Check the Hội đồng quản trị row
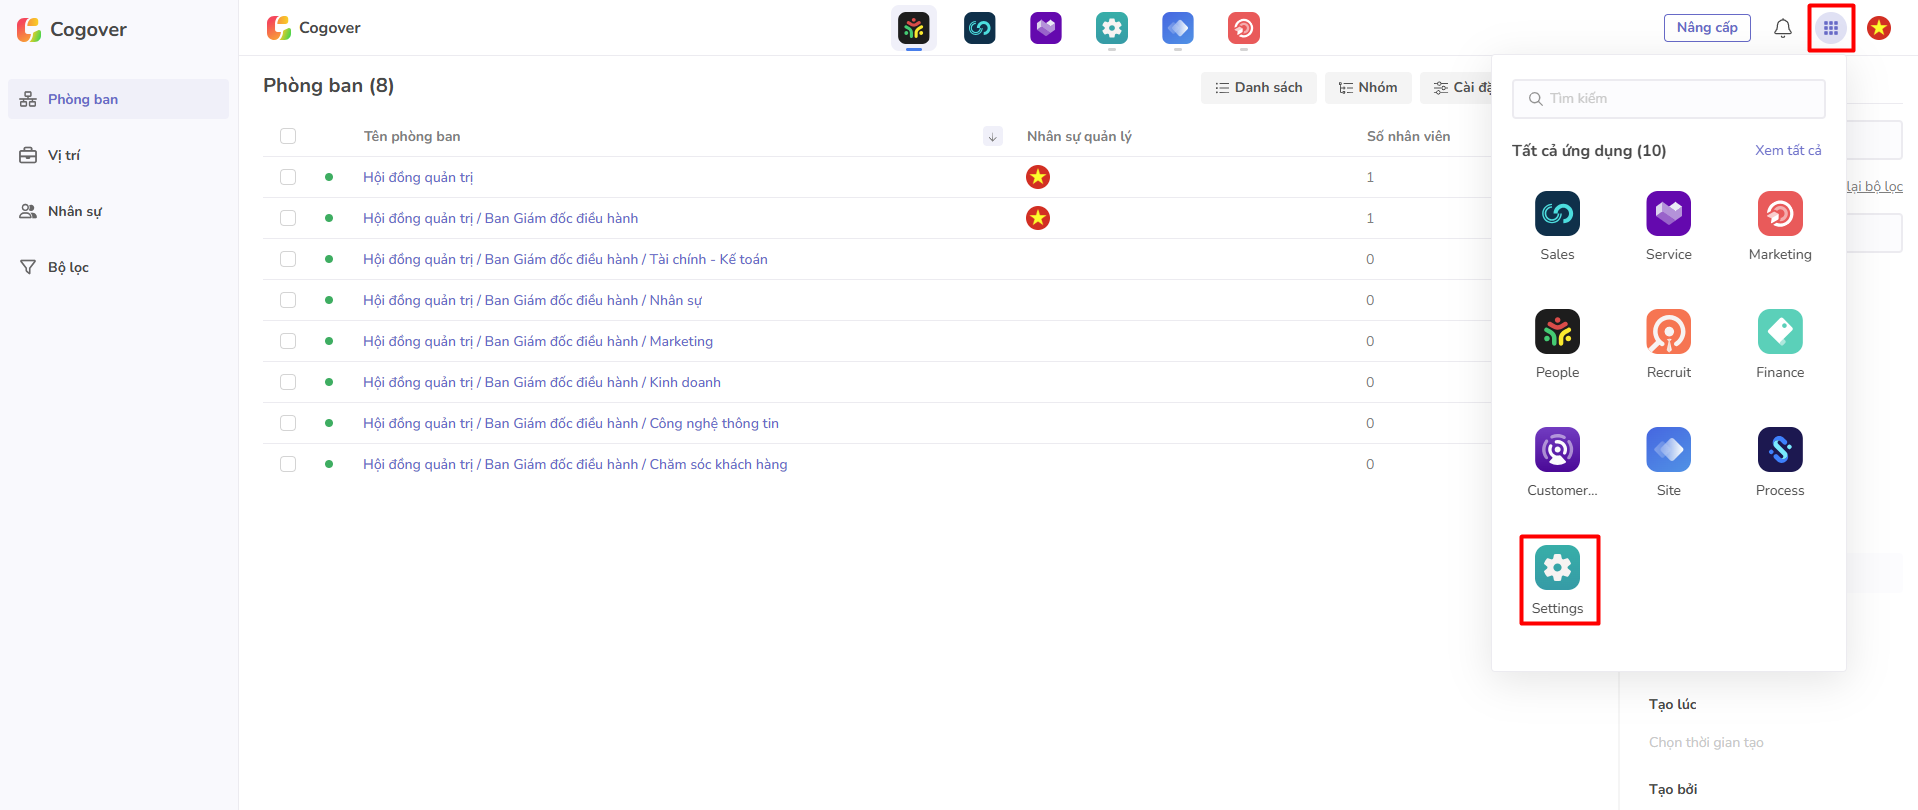This screenshot has width=1918, height=810. [x=288, y=177]
